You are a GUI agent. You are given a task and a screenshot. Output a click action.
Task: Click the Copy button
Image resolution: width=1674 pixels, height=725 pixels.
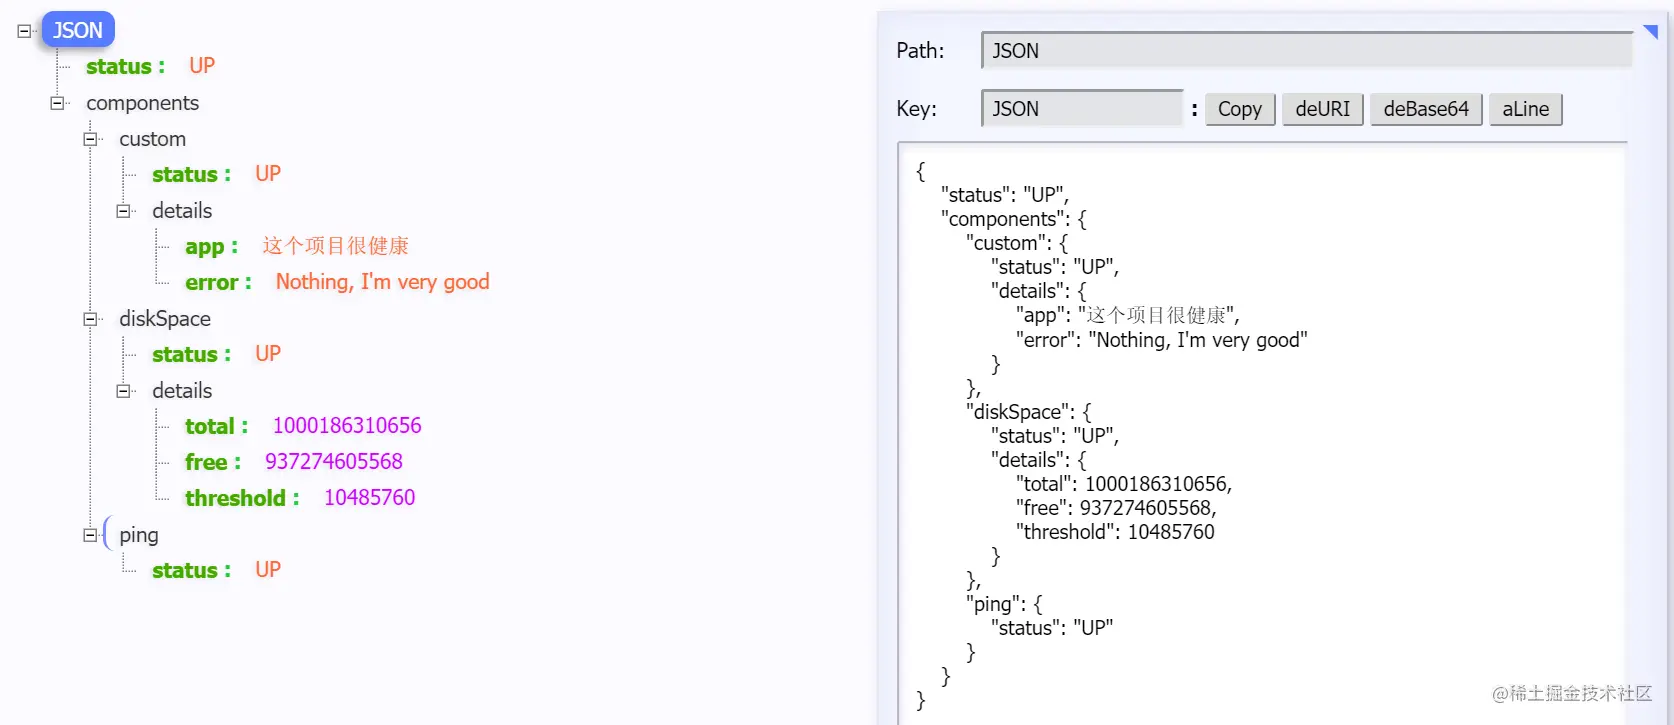[1240, 109]
